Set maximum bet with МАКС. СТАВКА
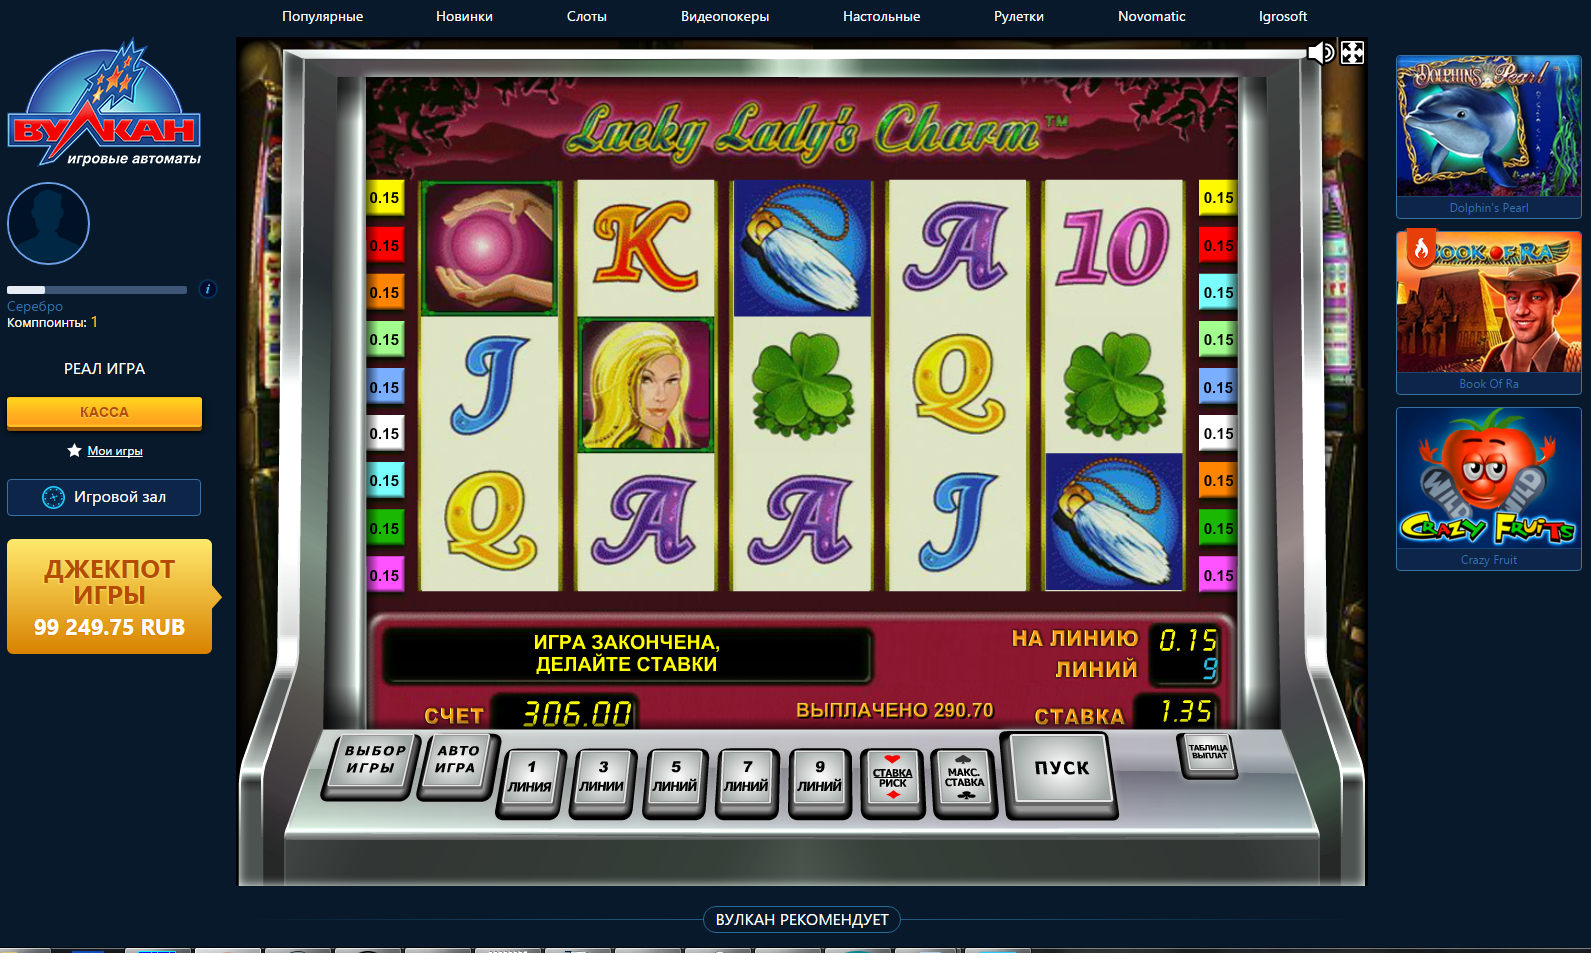 [x=964, y=781]
